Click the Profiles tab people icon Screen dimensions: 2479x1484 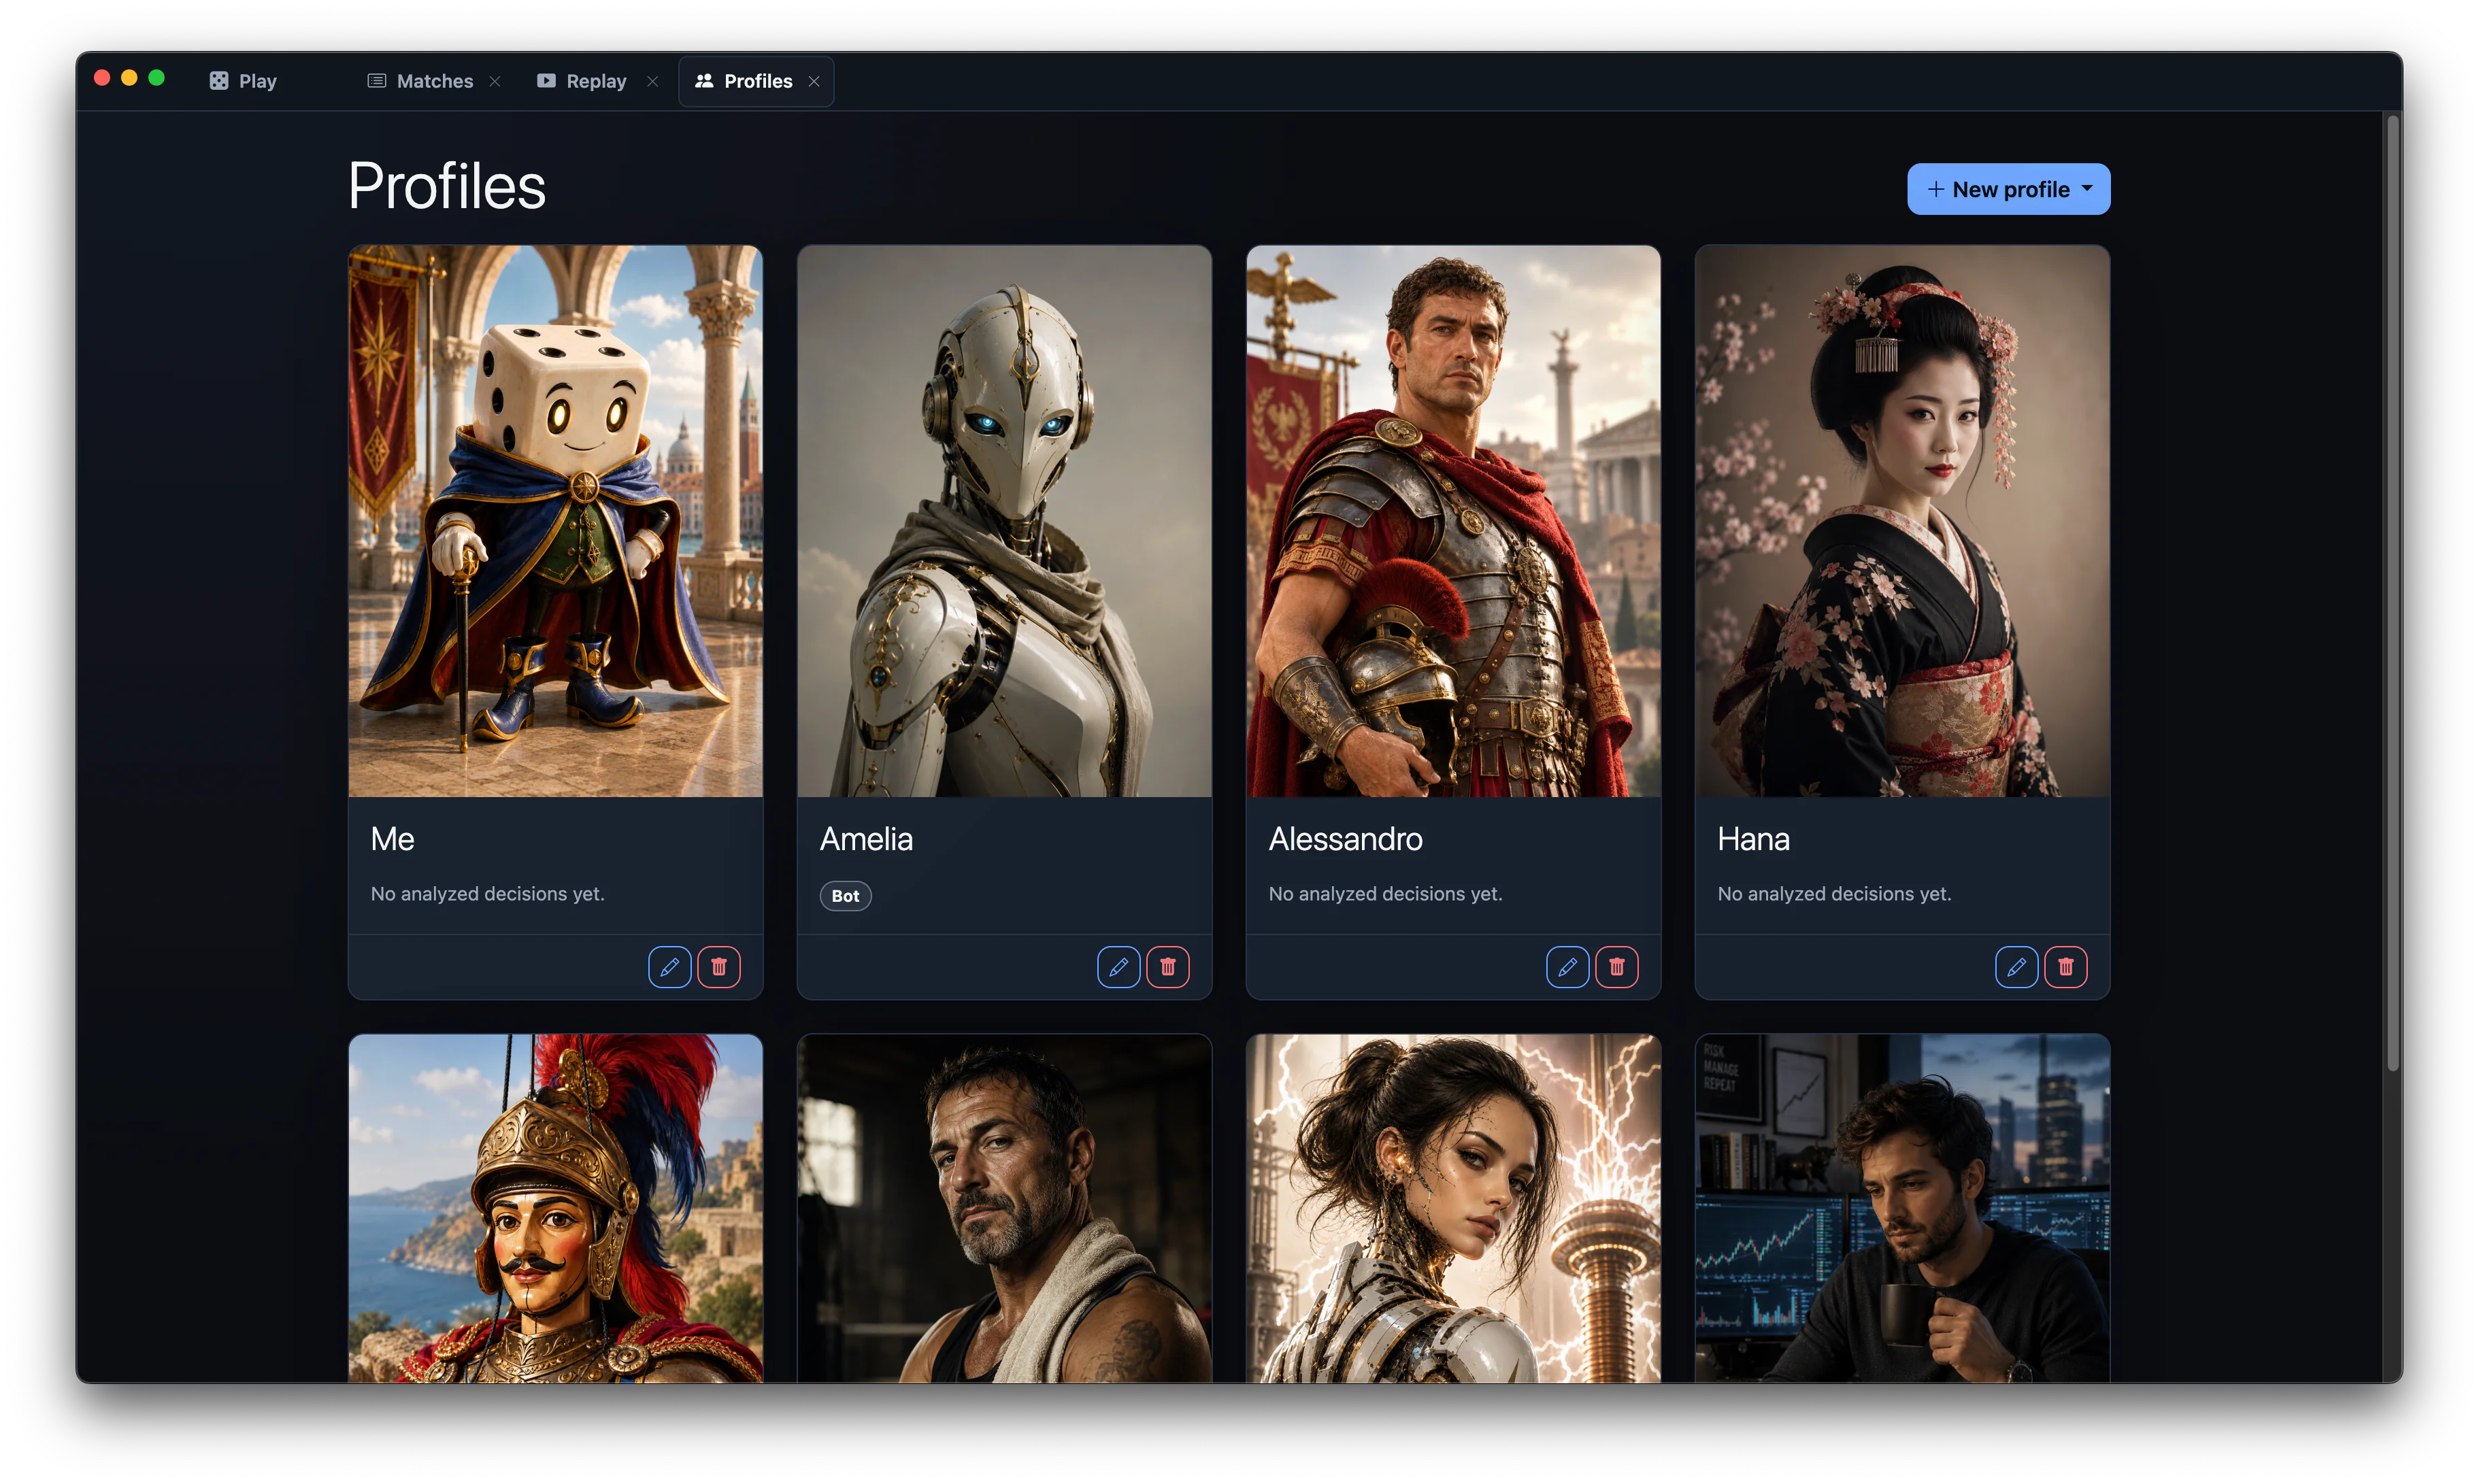coord(704,81)
